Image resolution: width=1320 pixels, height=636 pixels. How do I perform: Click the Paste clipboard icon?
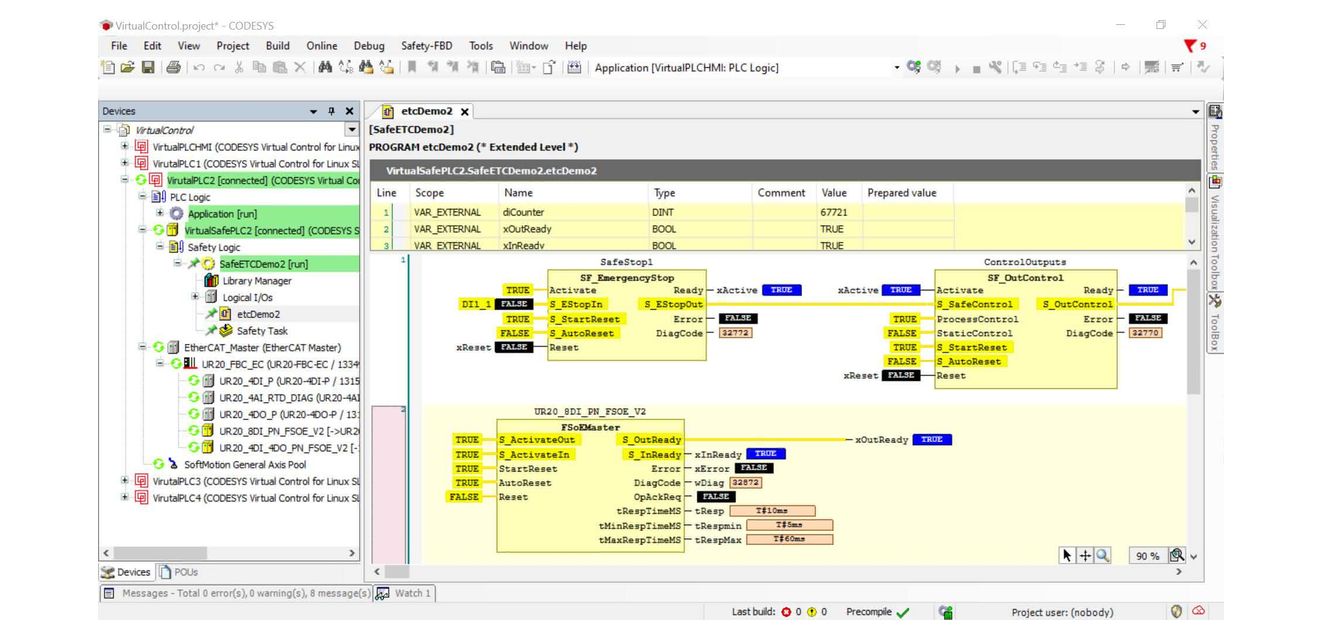coord(280,68)
